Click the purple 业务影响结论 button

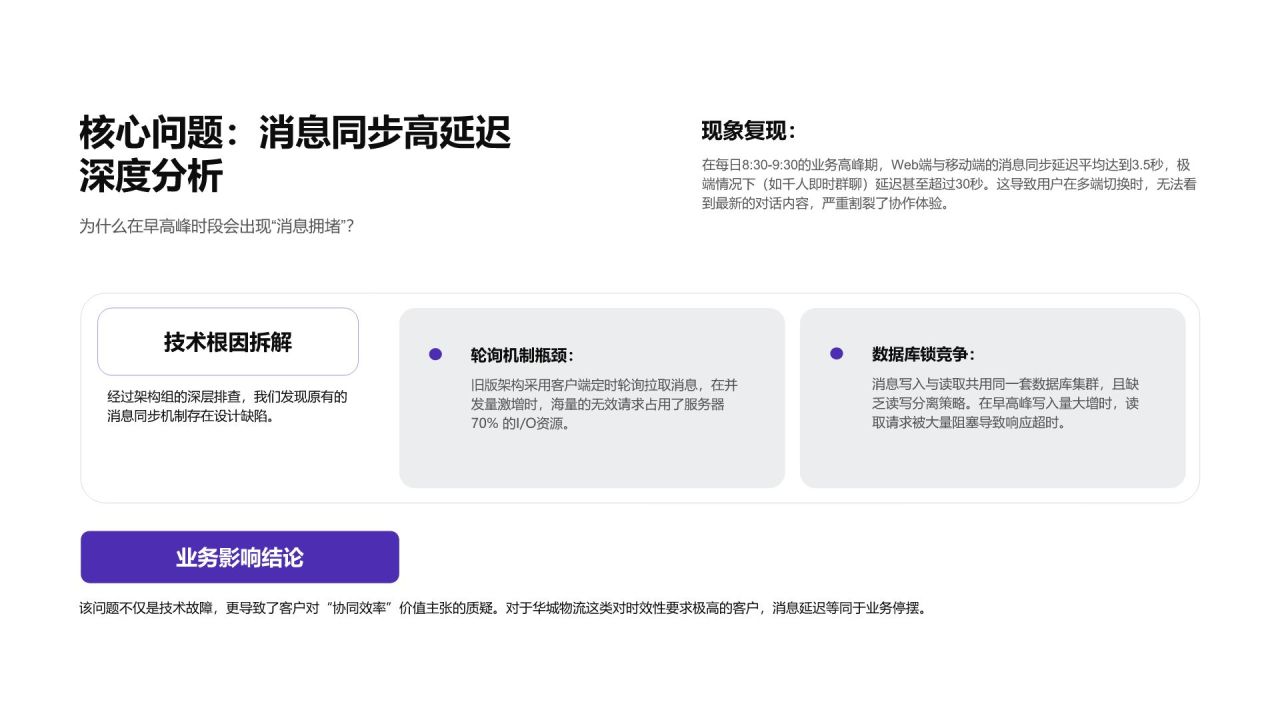click(x=240, y=557)
